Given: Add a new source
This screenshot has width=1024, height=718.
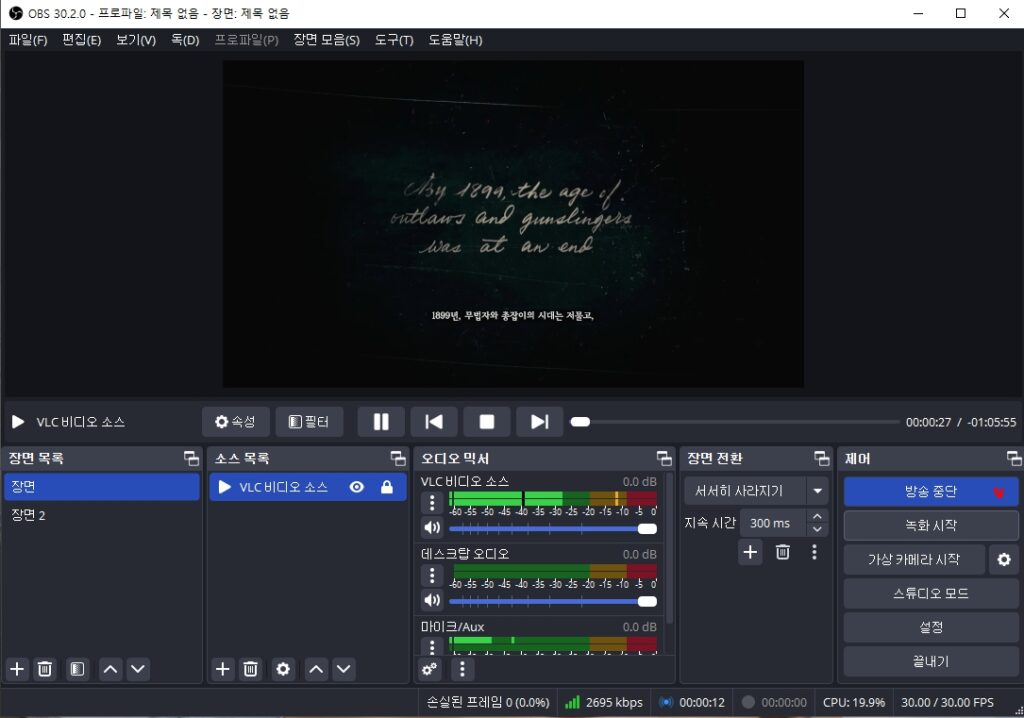Looking at the screenshot, I should click(x=223, y=669).
